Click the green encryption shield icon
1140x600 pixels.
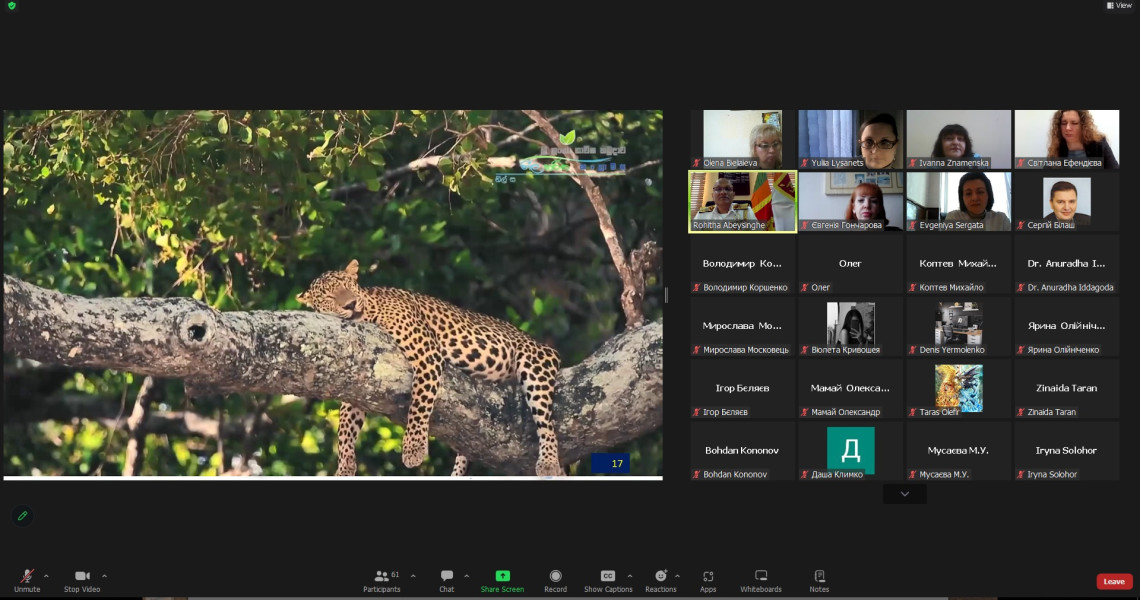click(x=12, y=6)
